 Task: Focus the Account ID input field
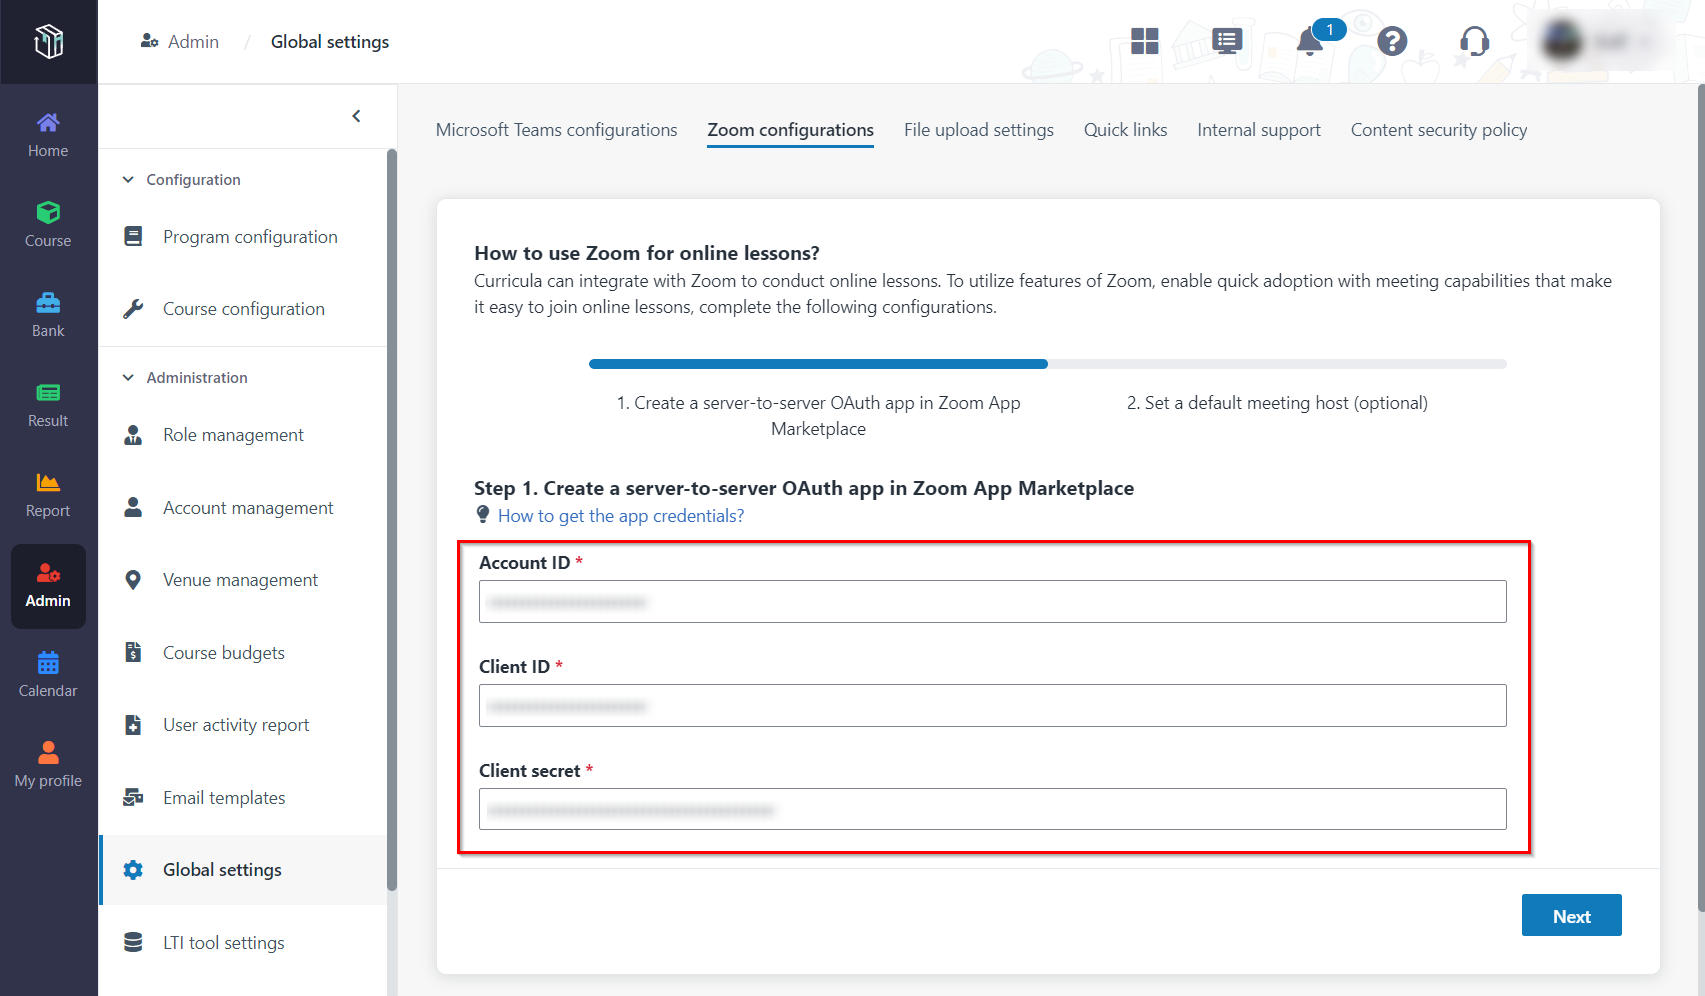click(x=993, y=602)
